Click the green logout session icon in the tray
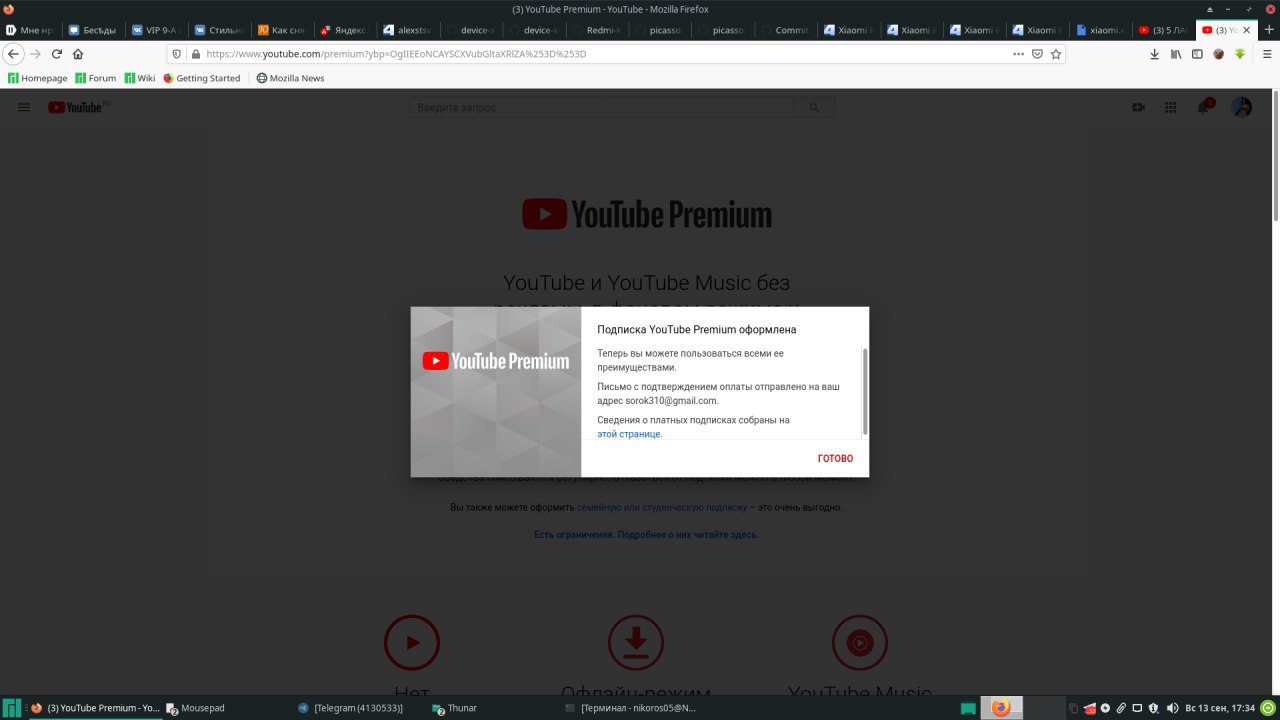Image resolution: width=1280 pixels, height=720 pixels. click(x=1268, y=708)
